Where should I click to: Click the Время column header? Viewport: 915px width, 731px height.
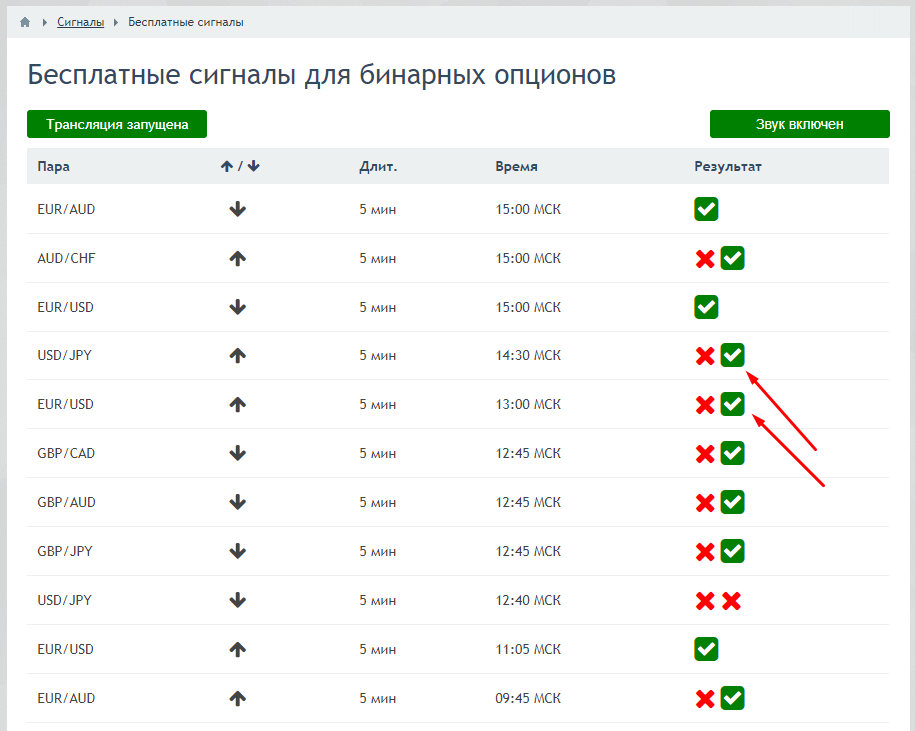coord(516,167)
